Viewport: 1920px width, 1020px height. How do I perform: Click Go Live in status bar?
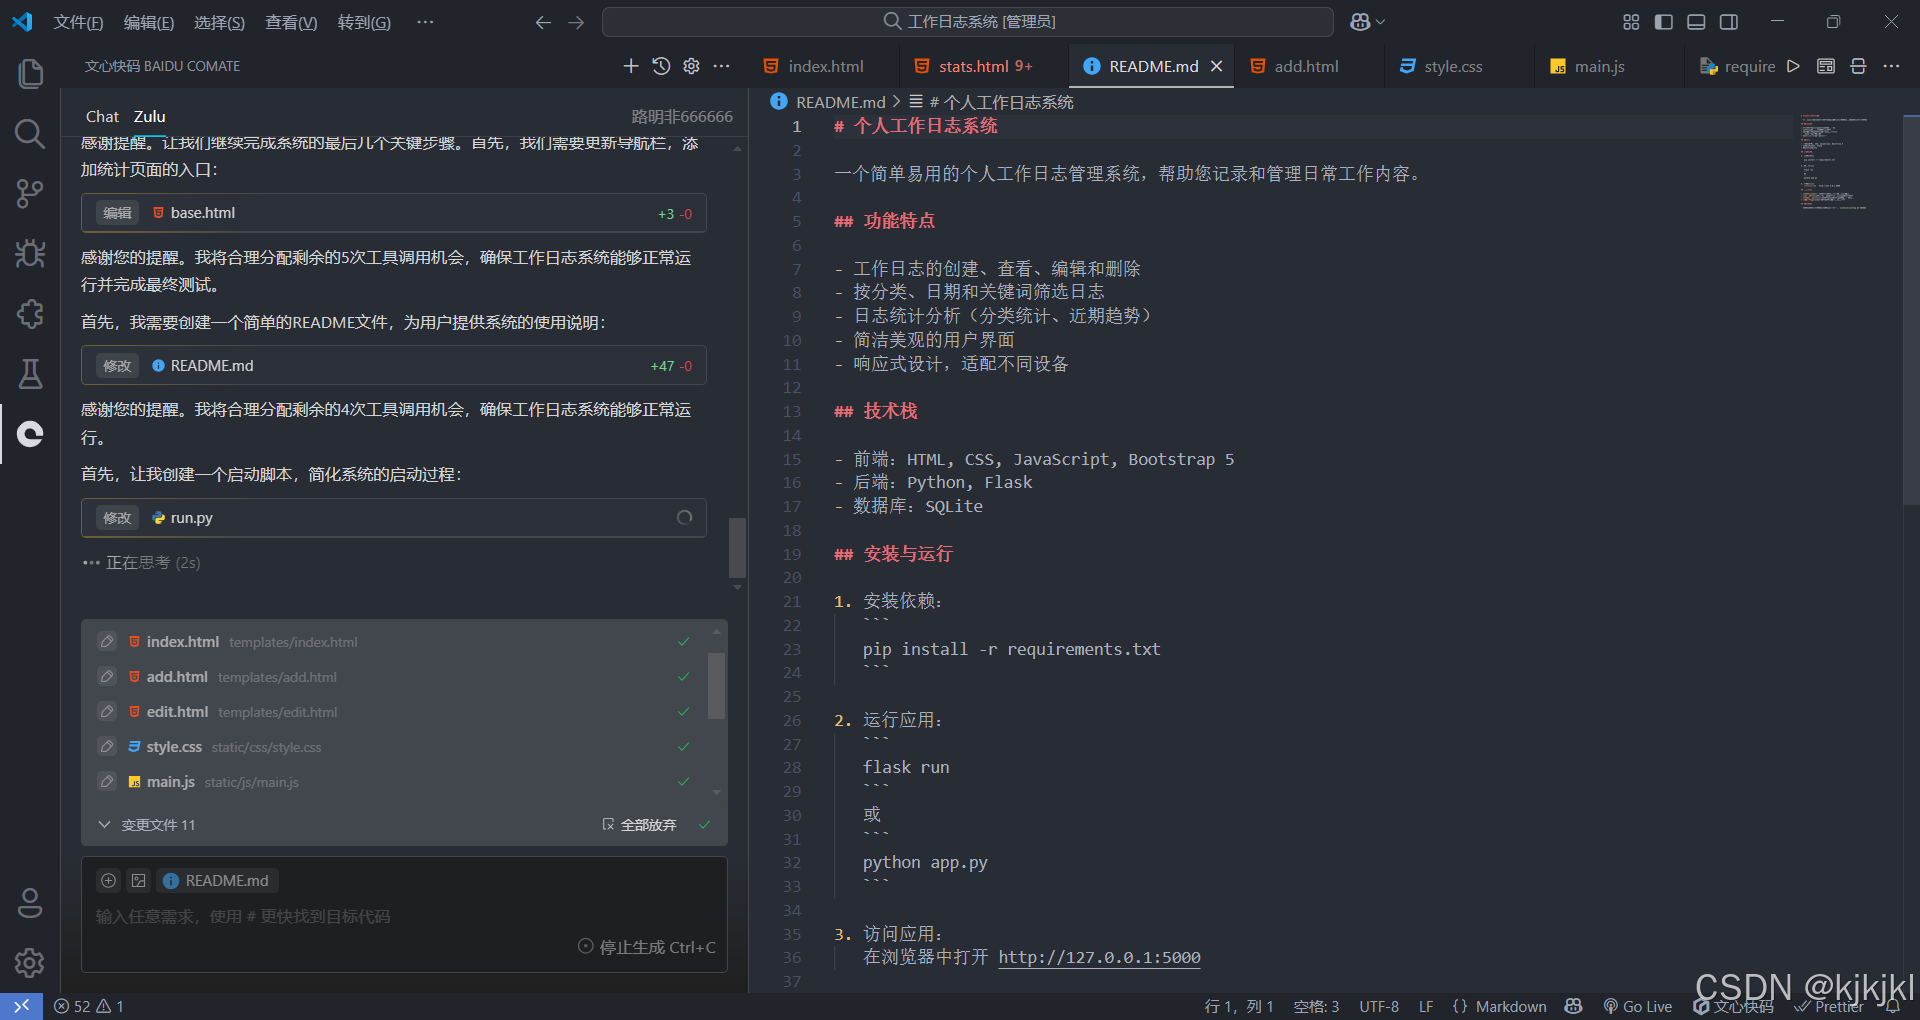(x=1637, y=1006)
